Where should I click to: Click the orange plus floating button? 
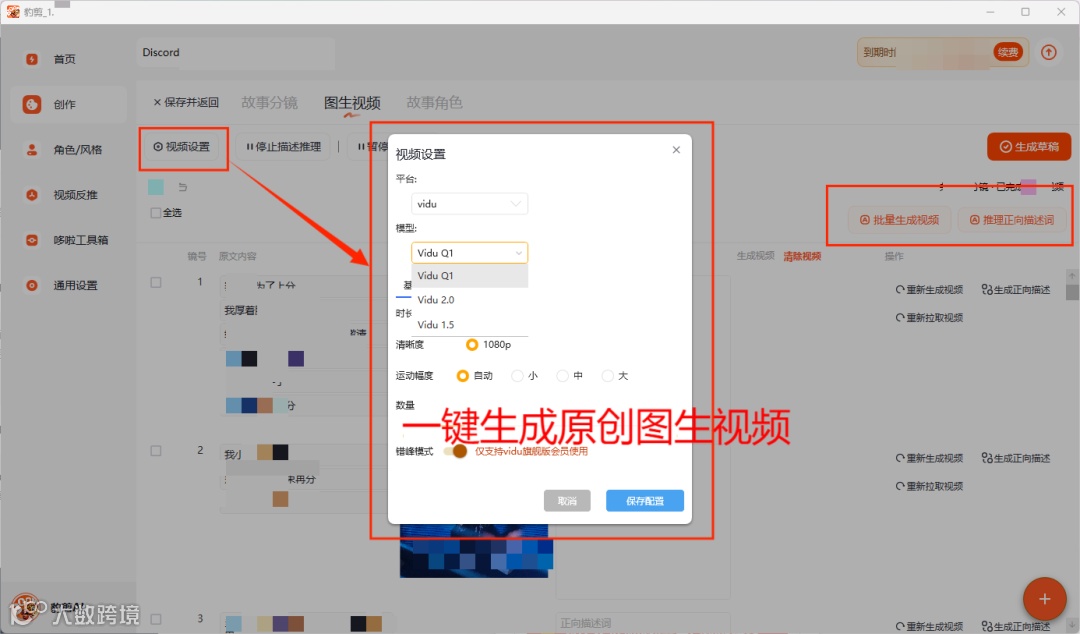1044,599
